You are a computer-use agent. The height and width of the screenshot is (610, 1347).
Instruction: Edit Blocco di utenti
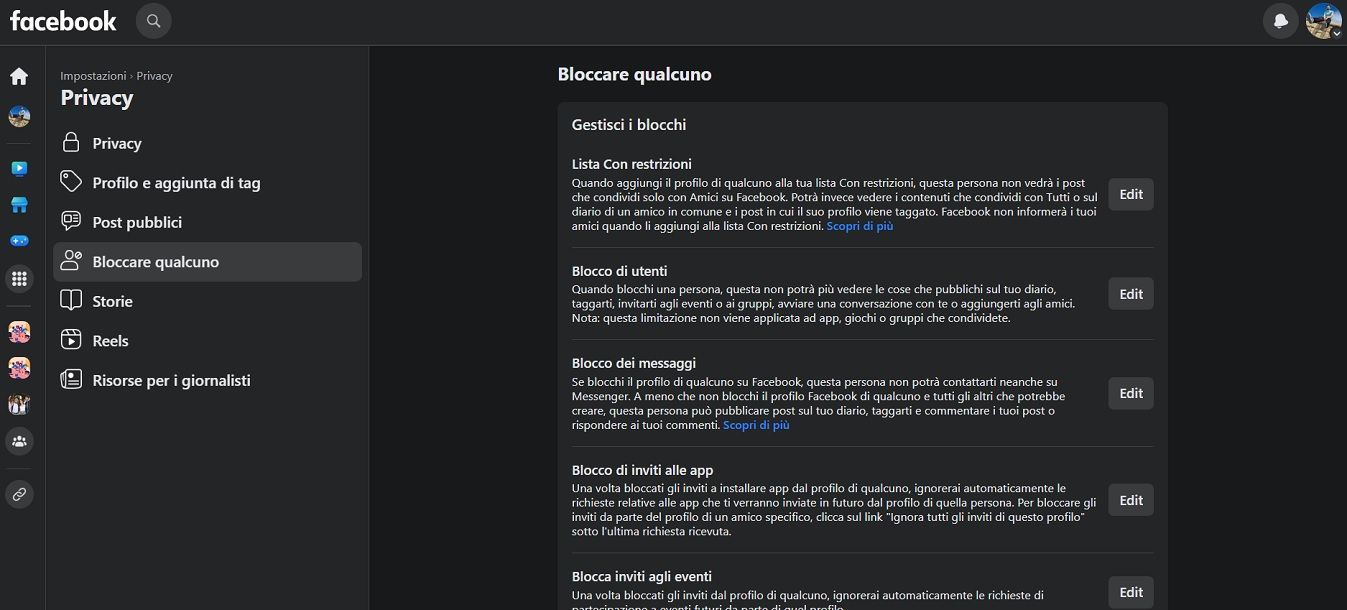pyautogui.click(x=1131, y=294)
